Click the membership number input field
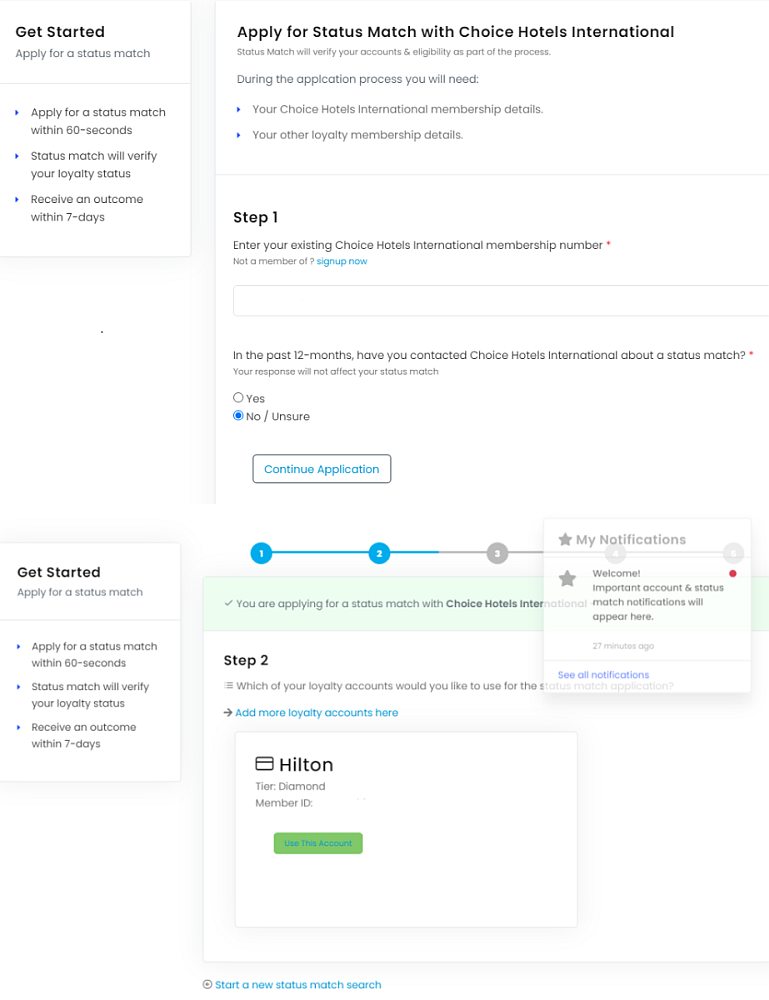Image resolution: width=769 pixels, height=1000 pixels. 501,300
